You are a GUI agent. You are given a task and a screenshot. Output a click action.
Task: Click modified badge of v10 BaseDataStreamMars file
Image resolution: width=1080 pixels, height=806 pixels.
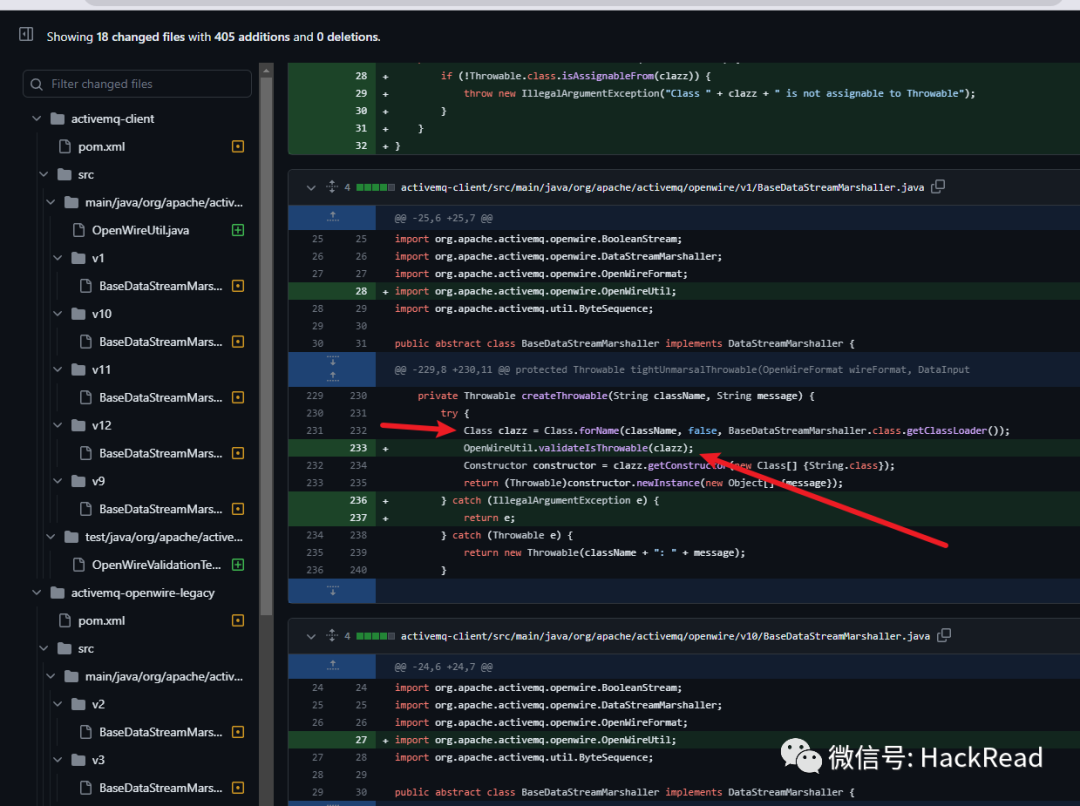[x=238, y=342]
